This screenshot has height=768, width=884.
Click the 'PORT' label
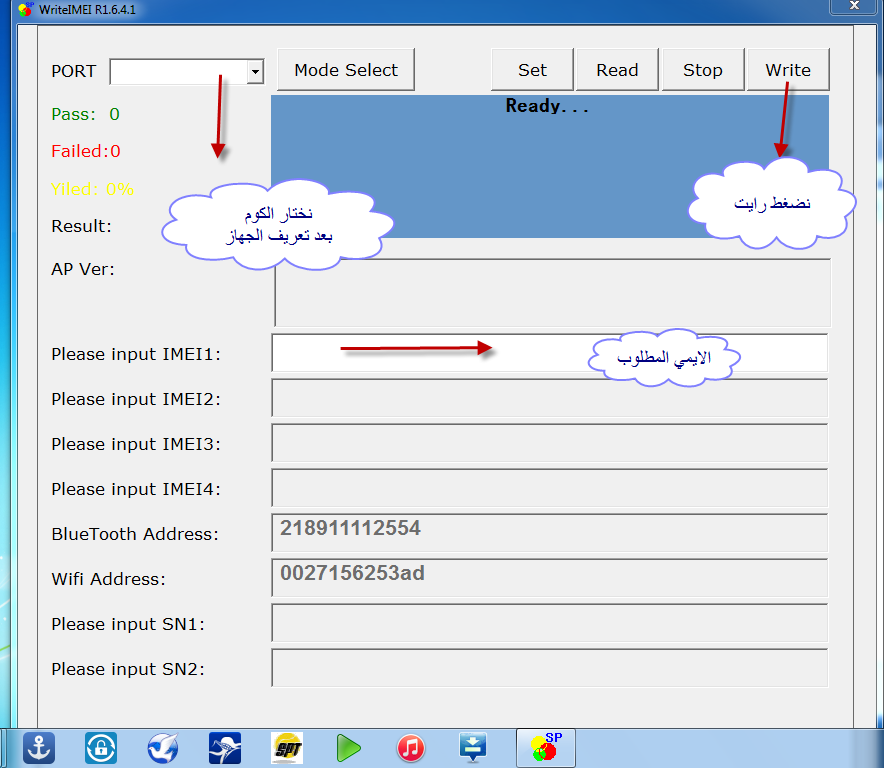pyautogui.click(x=73, y=71)
